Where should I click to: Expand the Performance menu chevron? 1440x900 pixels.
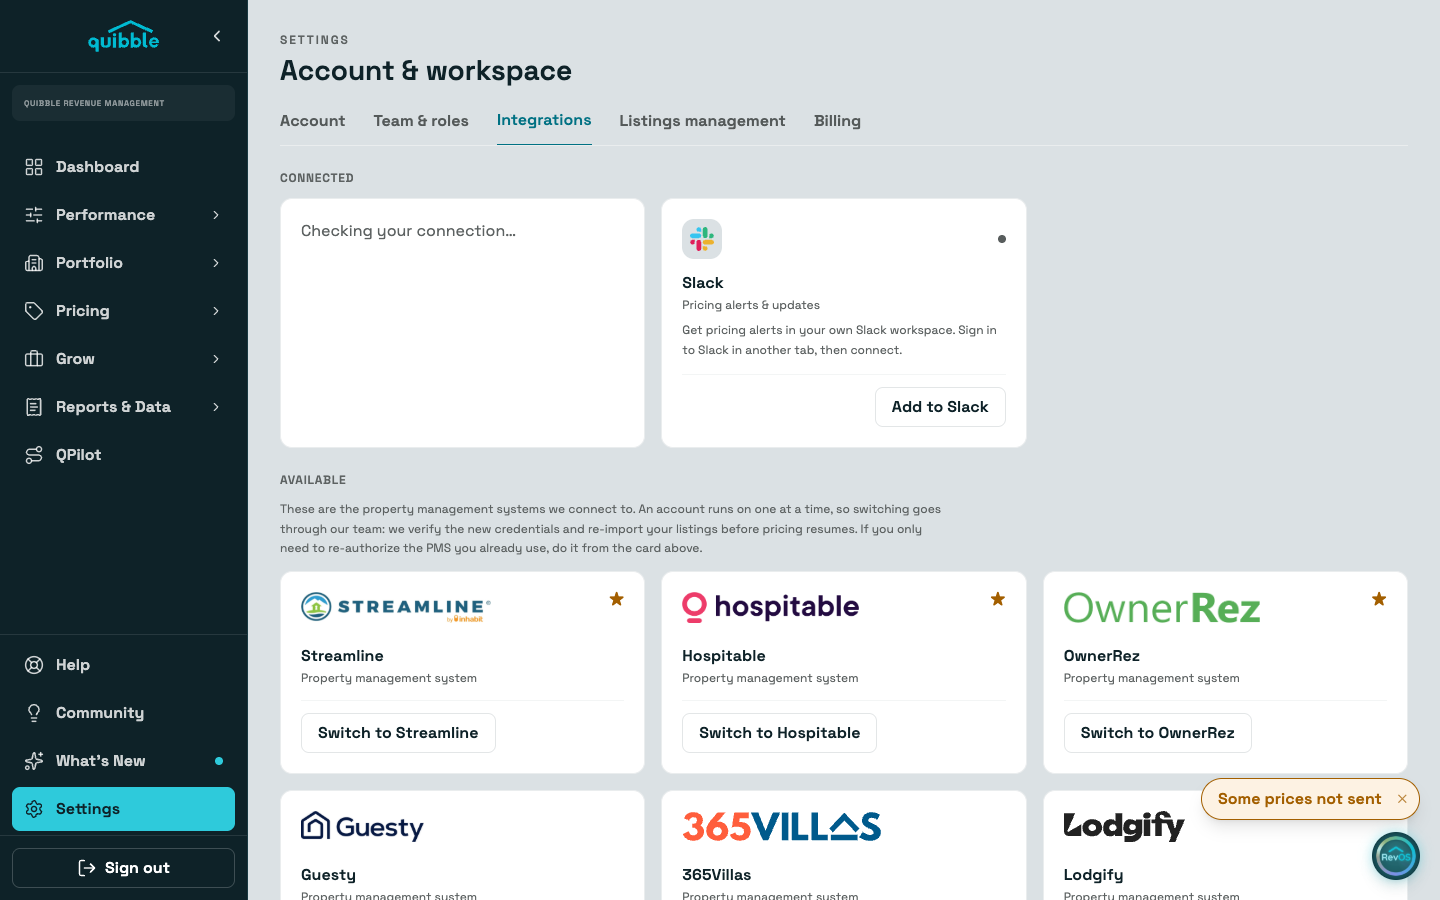tap(216, 215)
